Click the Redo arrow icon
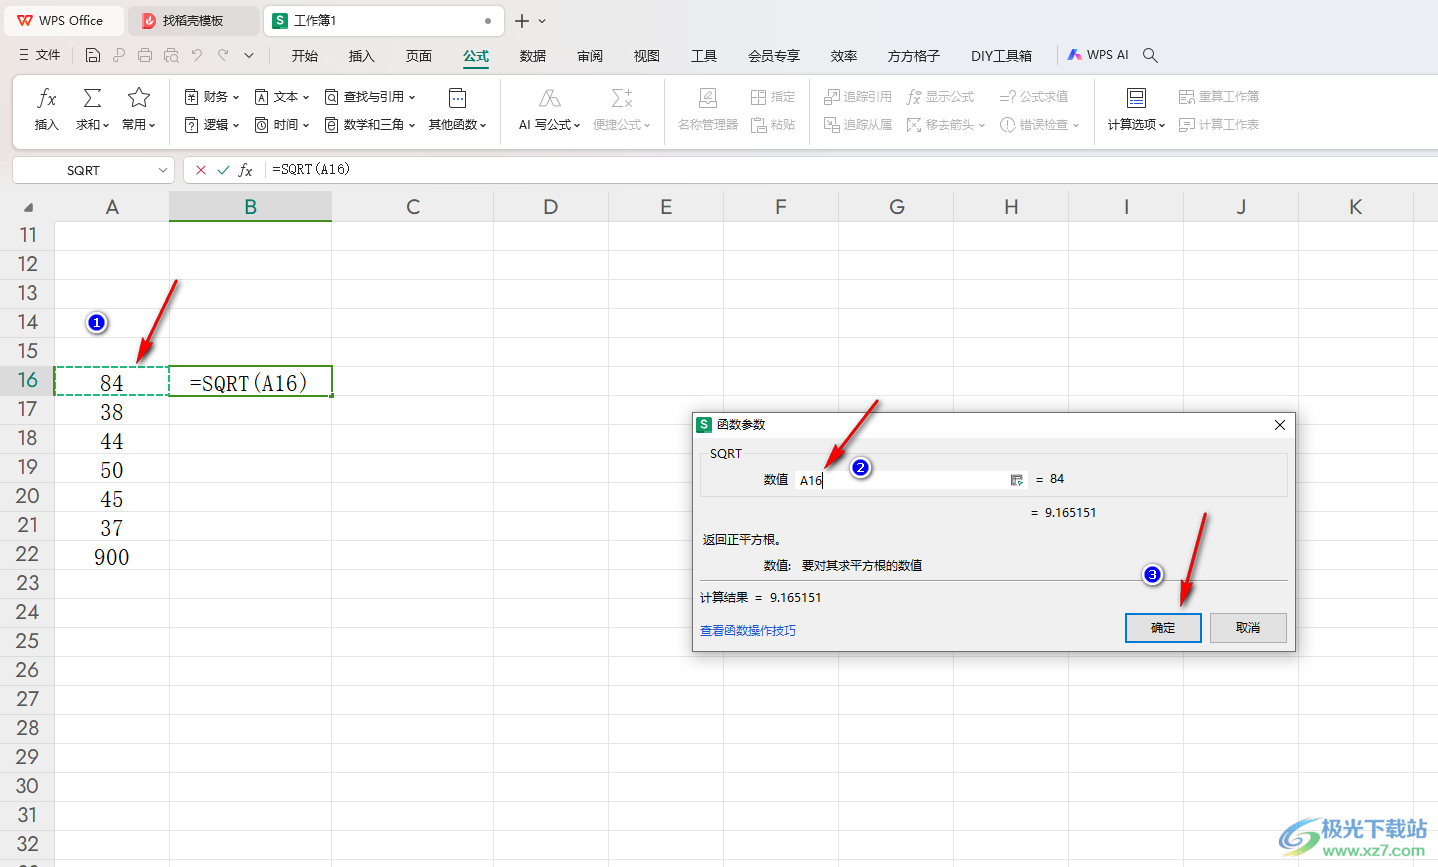Screen dimensions: 1438x867 [223, 55]
